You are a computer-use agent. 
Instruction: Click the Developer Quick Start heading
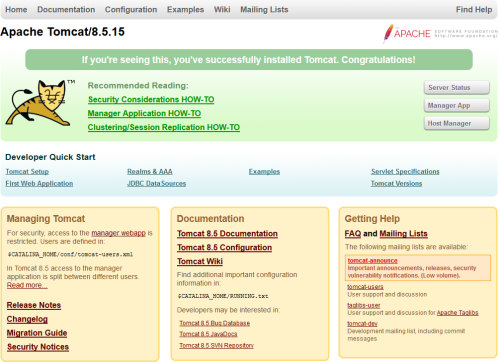click(50, 157)
